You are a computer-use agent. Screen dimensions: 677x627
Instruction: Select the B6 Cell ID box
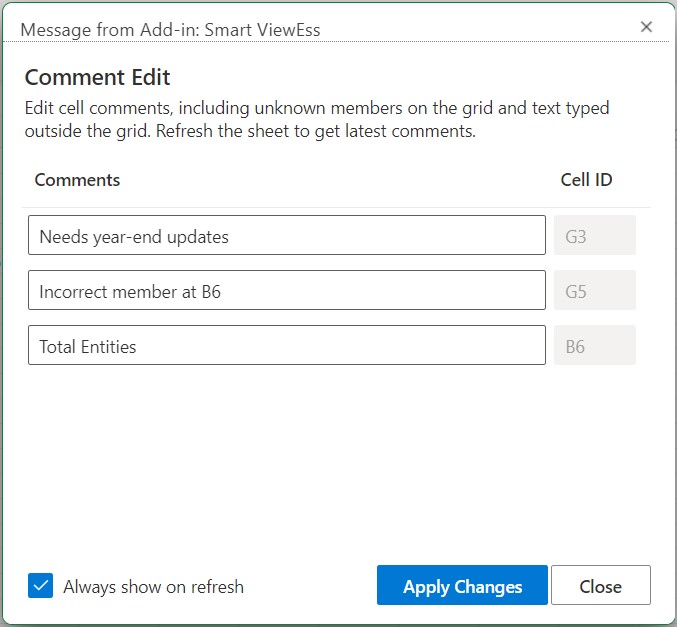595,346
